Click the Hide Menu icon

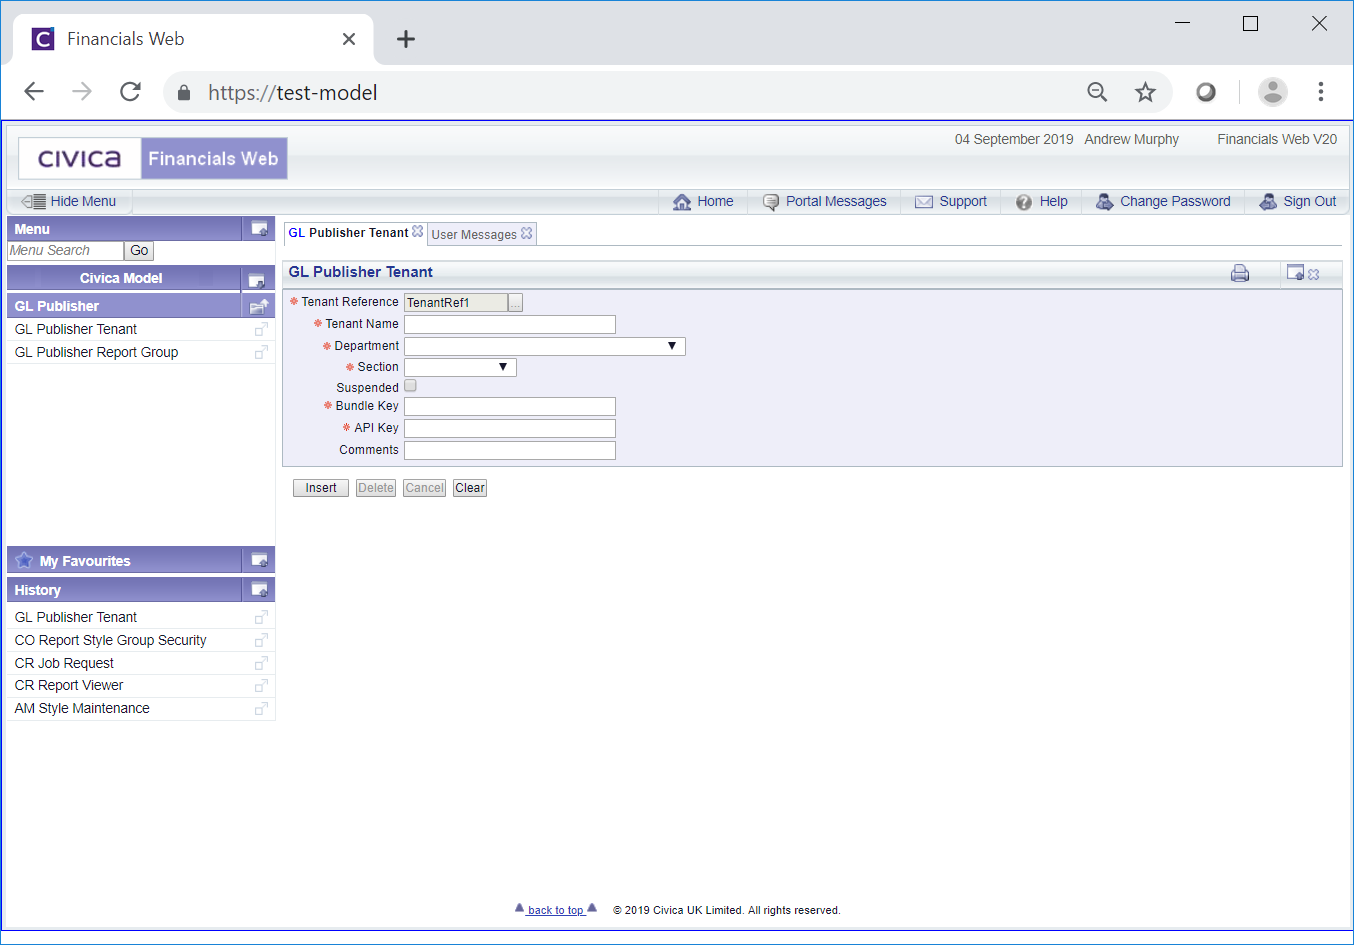click(34, 201)
